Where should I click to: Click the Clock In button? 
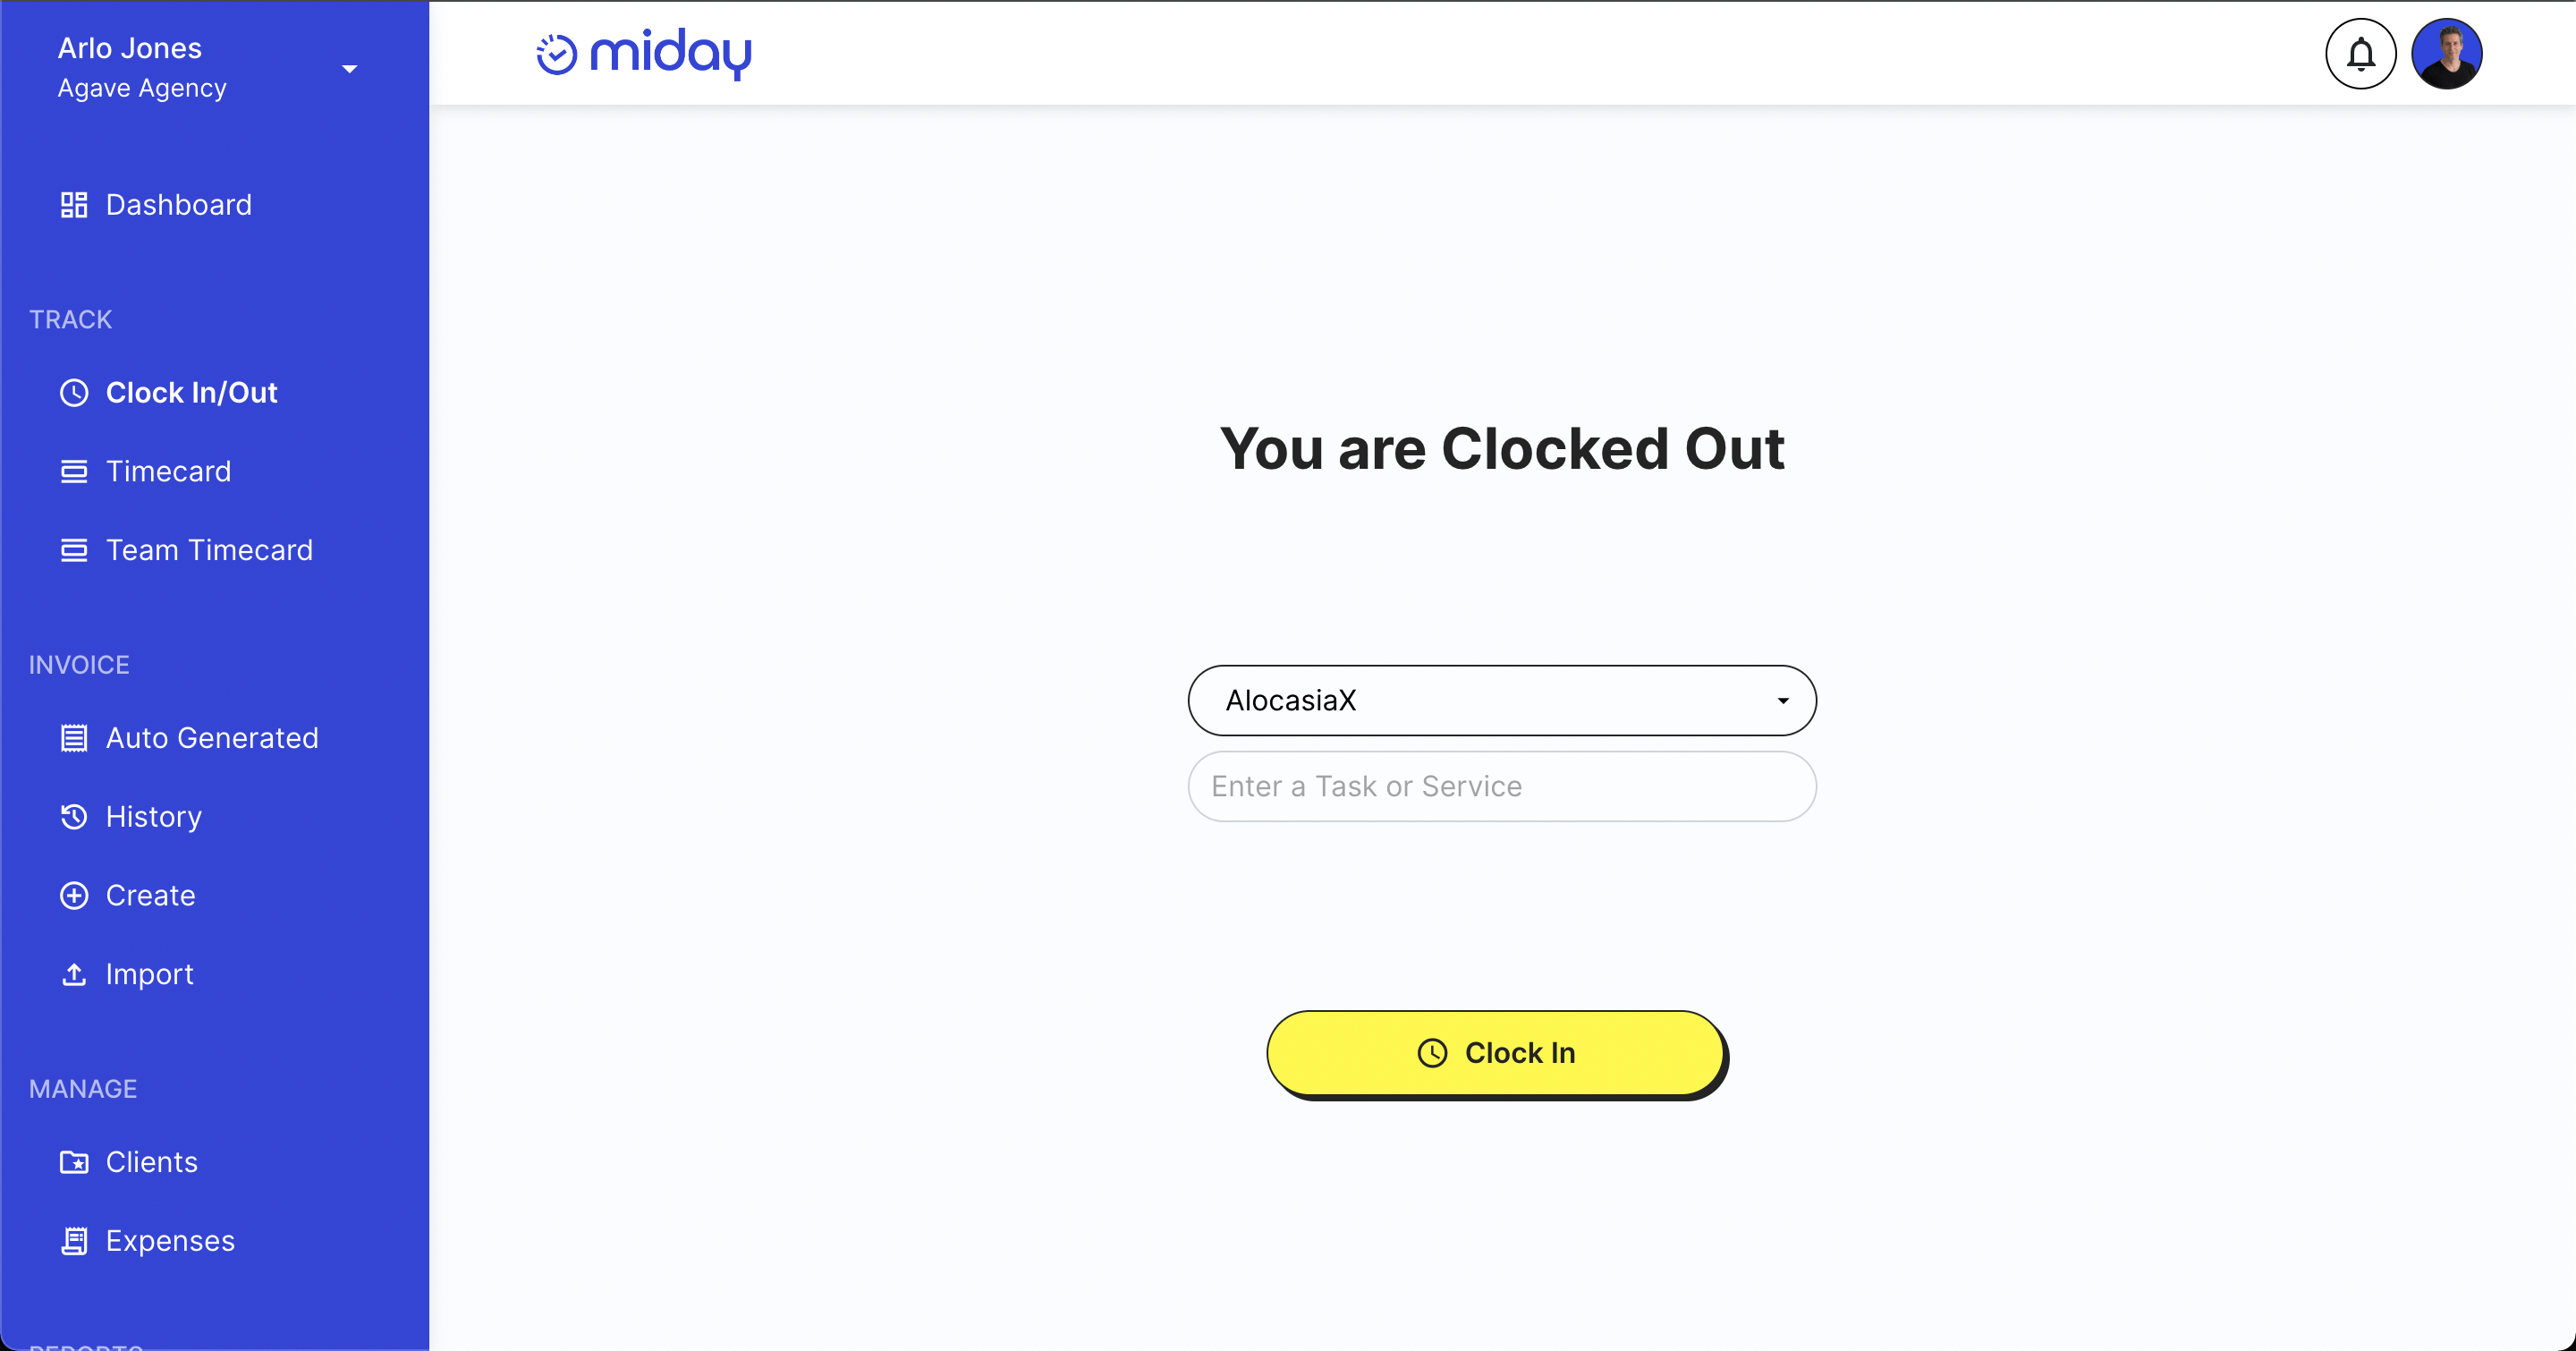tap(1496, 1051)
